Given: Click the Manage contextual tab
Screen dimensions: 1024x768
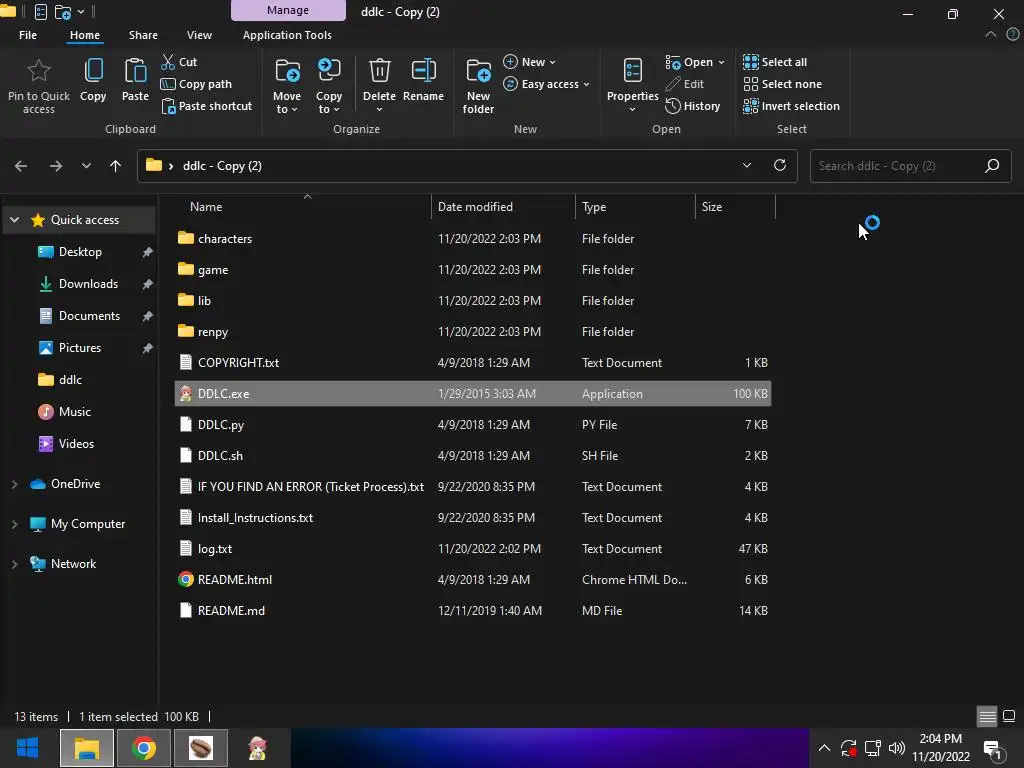Looking at the screenshot, I should pyautogui.click(x=288, y=10).
